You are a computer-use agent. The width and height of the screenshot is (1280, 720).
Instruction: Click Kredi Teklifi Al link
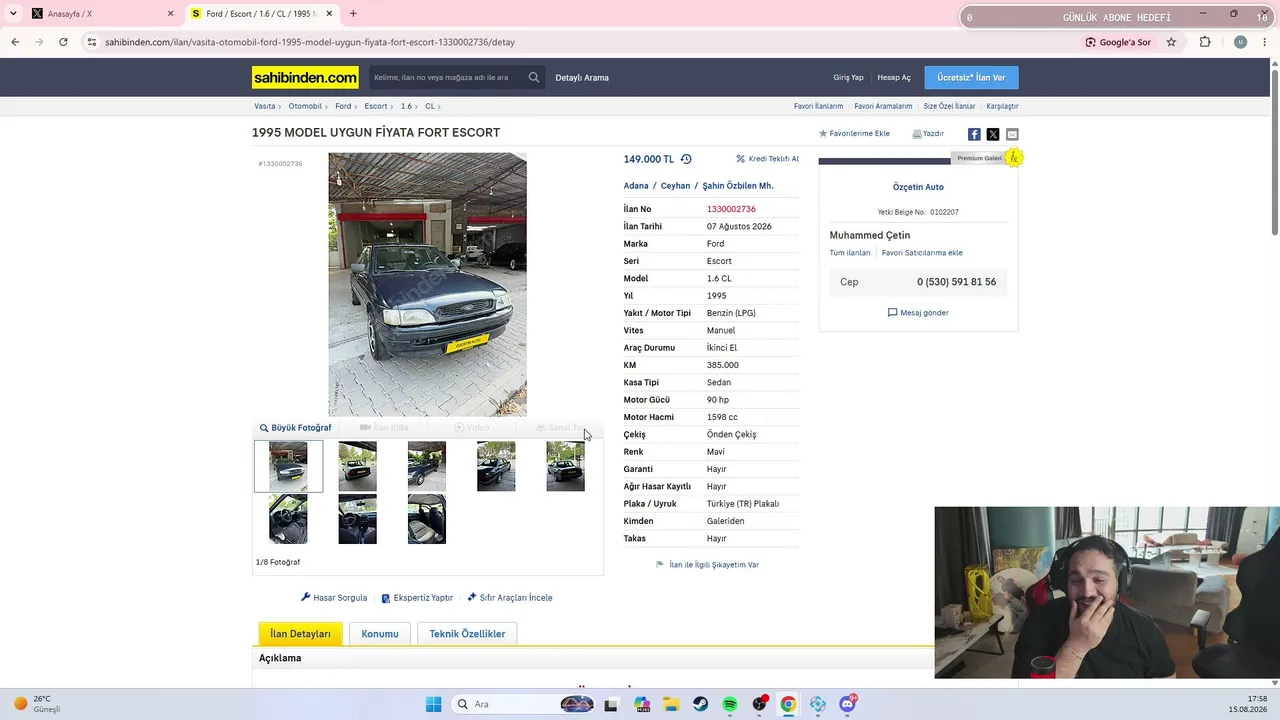click(767, 159)
